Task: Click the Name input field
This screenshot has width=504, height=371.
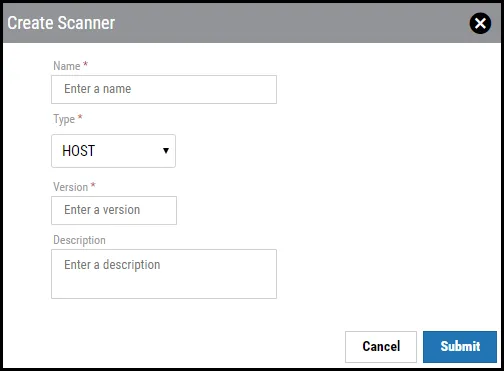Action: [x=164, y=89]
